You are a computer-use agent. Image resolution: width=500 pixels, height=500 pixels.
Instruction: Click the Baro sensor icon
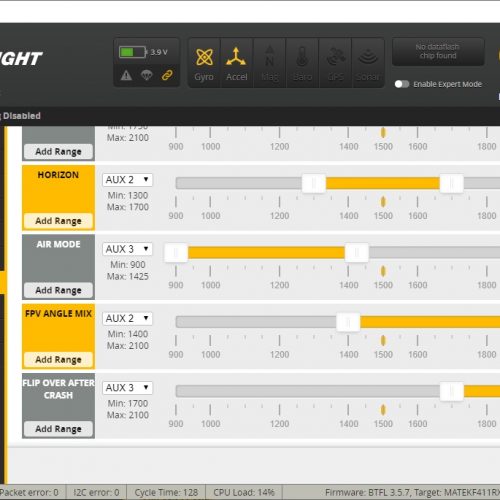[302, 63]
